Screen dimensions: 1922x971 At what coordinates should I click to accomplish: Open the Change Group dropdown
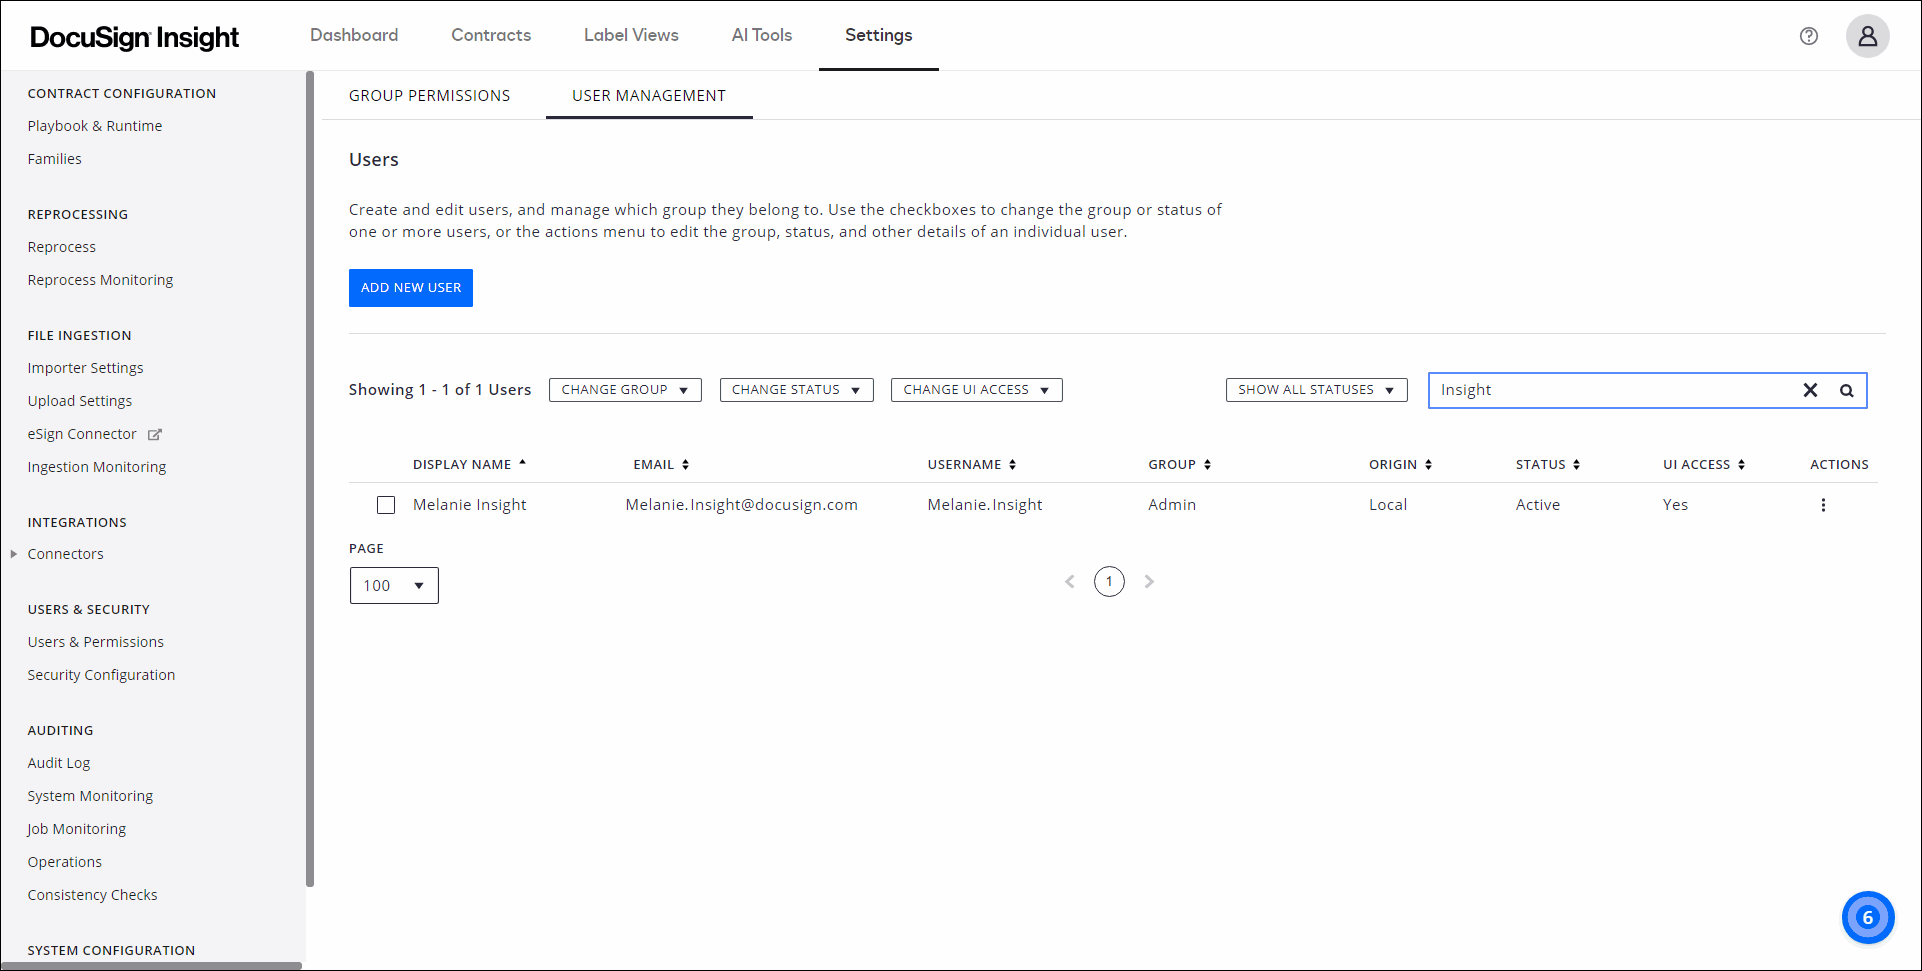click(x=625, y=390)
